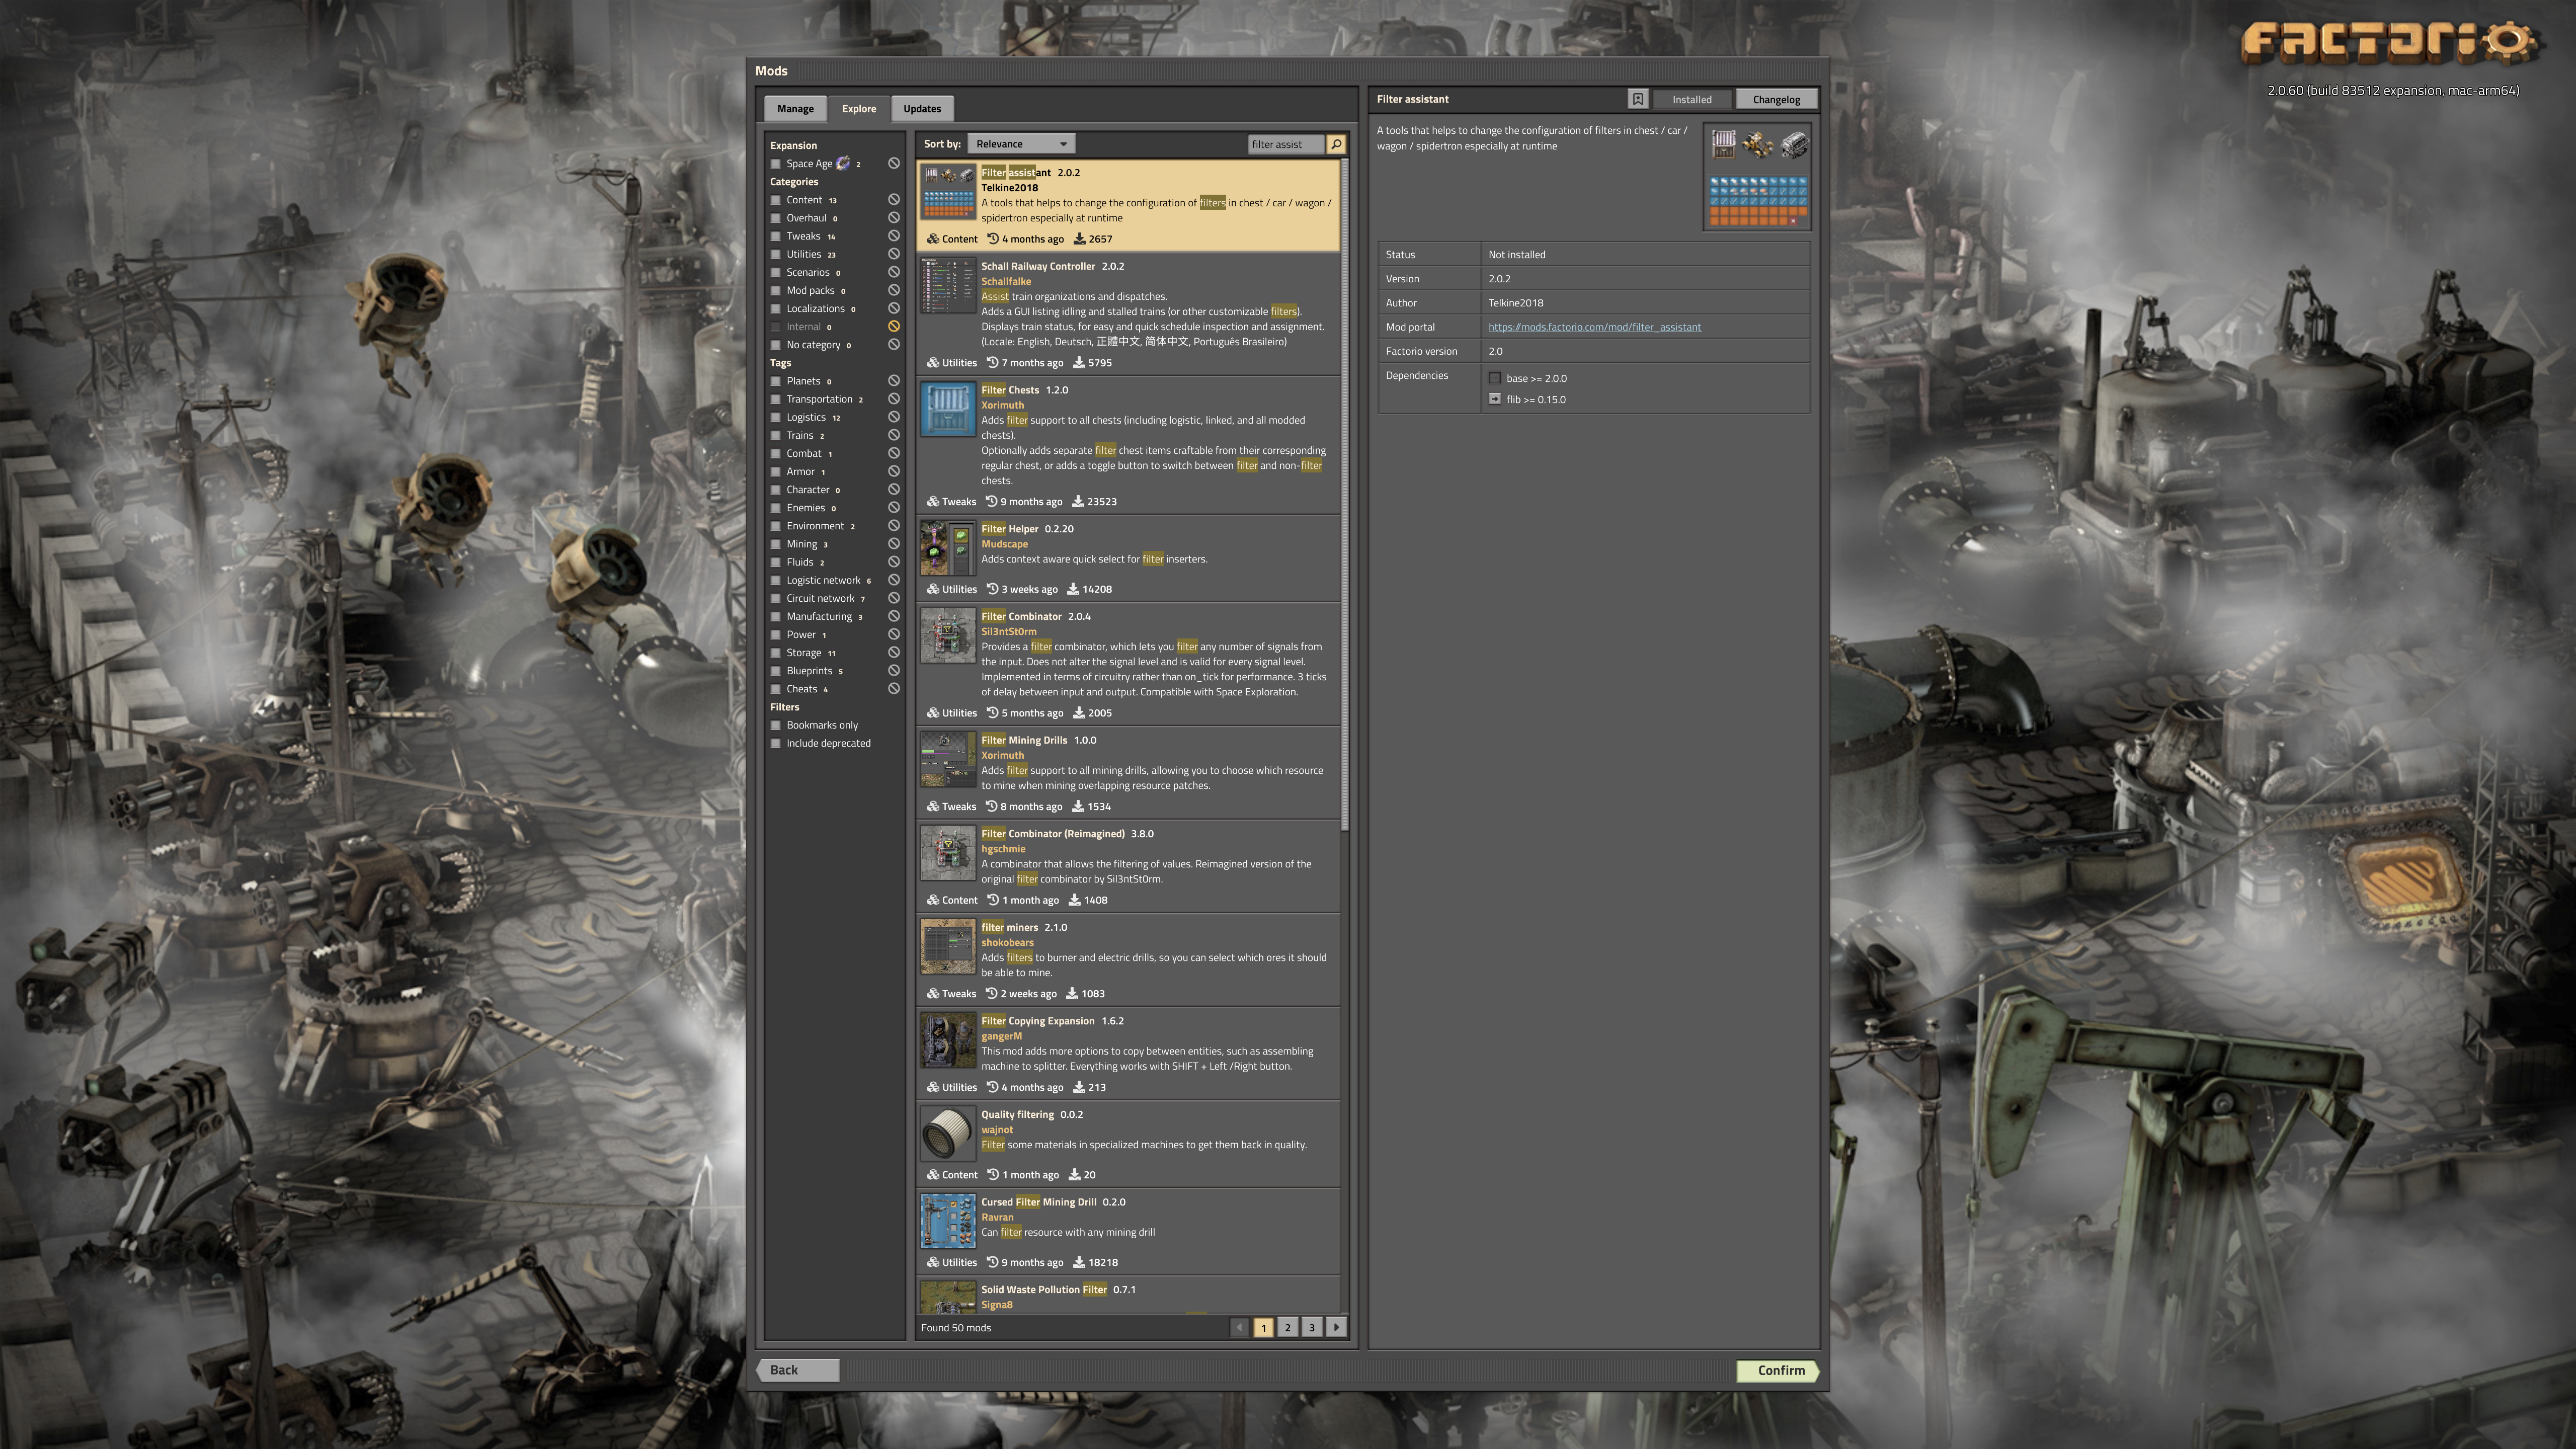Viewport: 2576px width, 1449px height.
Task: Exclude the Logistics tag
Action: pos(894,417)
